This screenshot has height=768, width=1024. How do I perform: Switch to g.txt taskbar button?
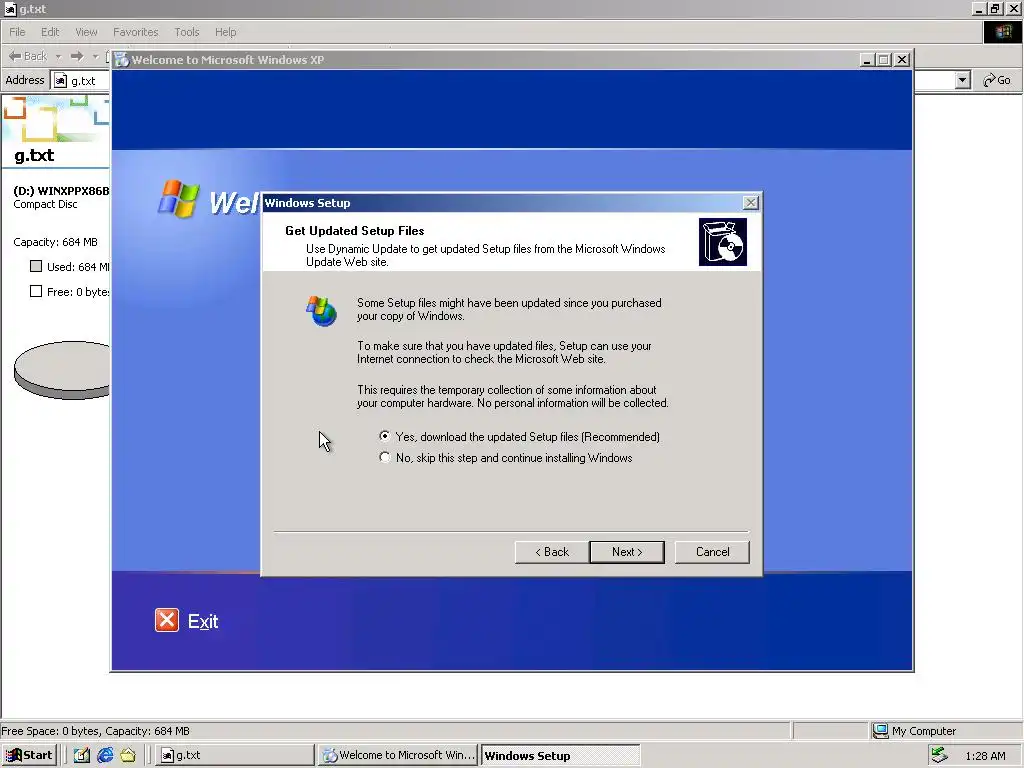point(234,755)
